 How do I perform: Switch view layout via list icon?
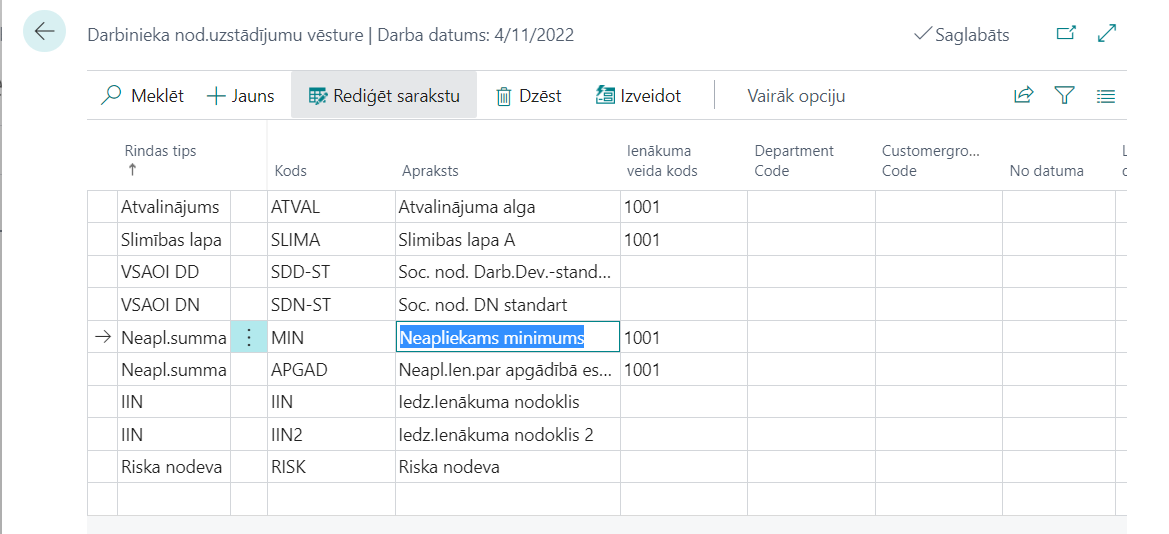click(x=1105, y=96)
